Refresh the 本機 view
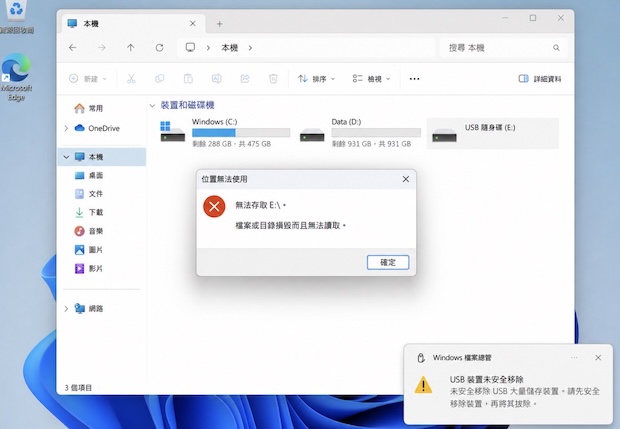The image size is (620, 429). pyautogui.click(x=159, y=48)
